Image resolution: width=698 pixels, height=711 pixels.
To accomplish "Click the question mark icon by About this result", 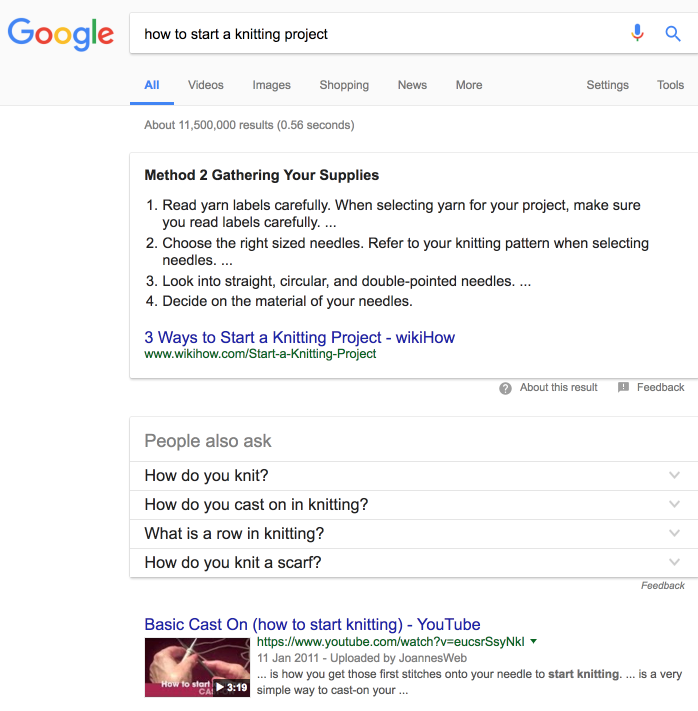I will (x=505, y=388).
